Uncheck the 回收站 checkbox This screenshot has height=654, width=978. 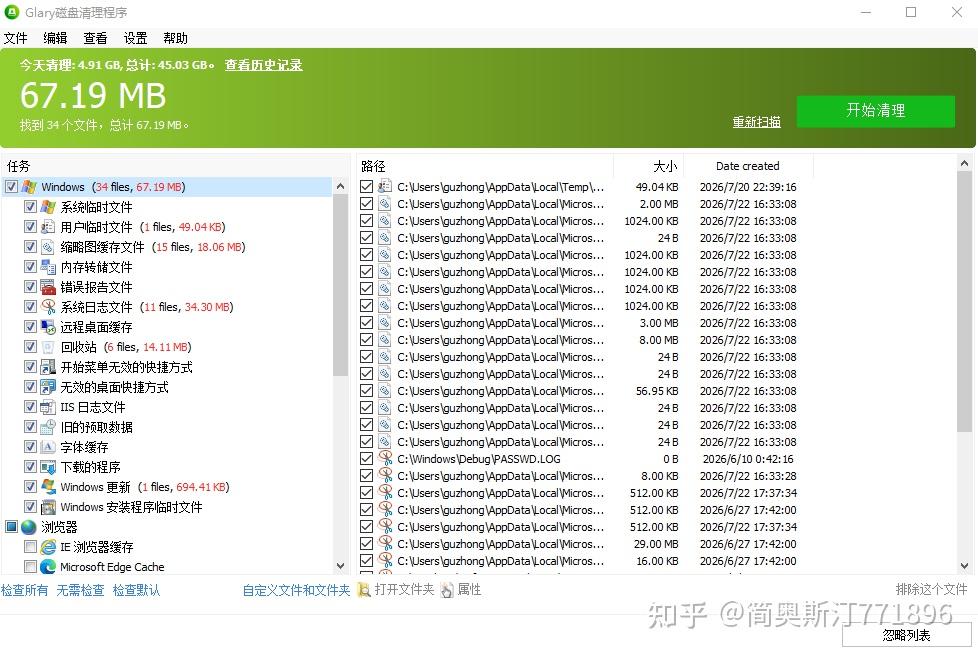(30, 346)
